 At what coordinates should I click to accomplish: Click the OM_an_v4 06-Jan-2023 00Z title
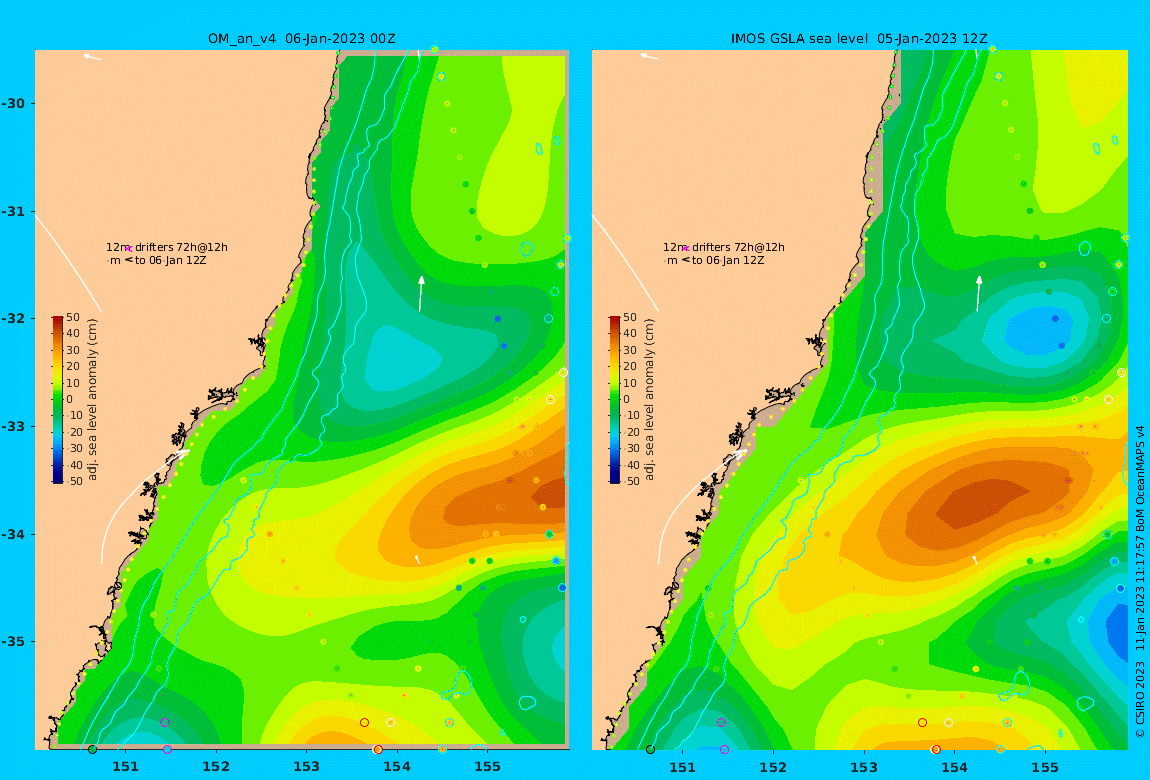[x=301, y=39]
